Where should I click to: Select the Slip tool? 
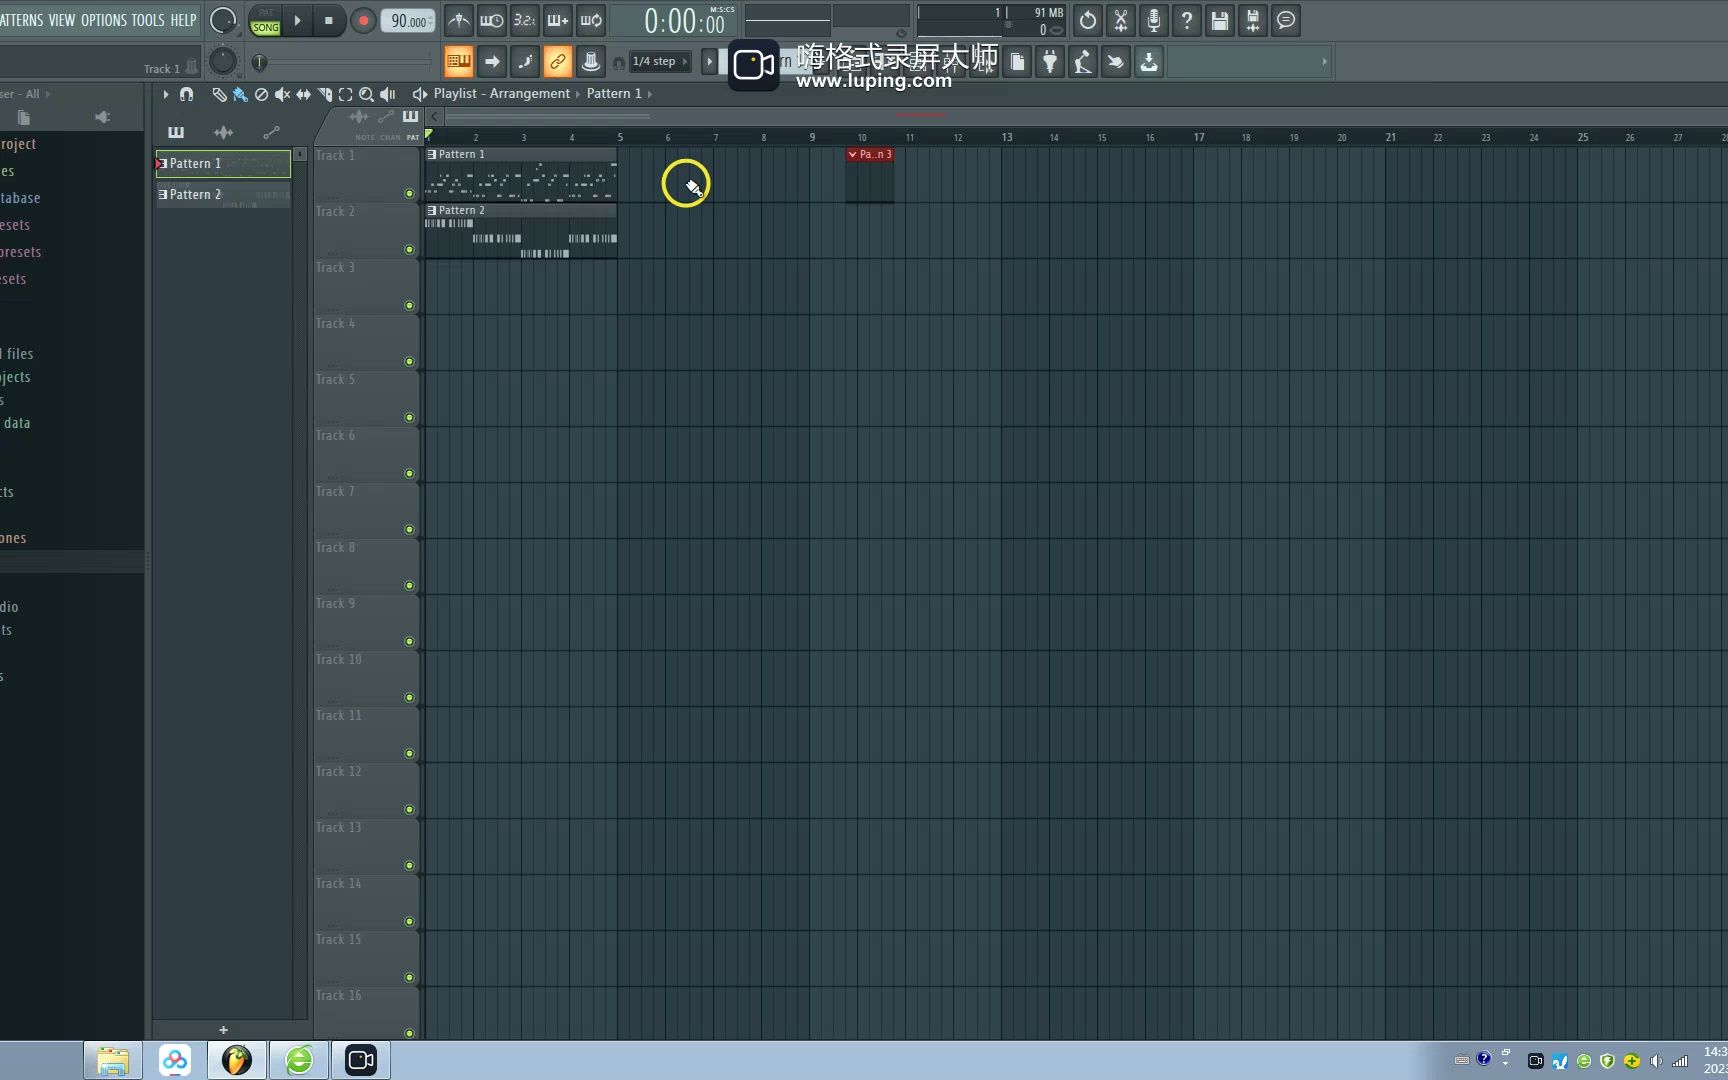(303, 94)
